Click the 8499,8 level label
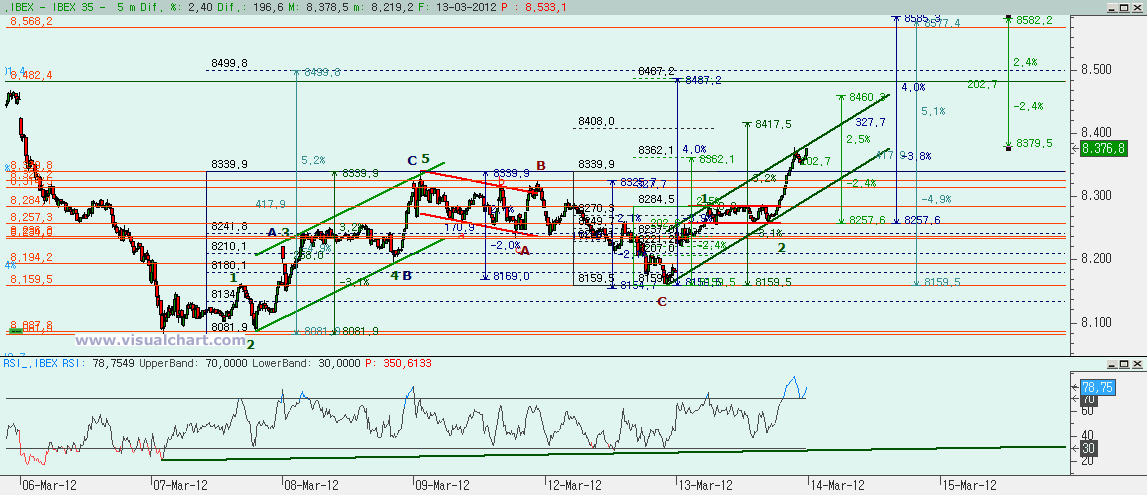This screenshot has height=495, width=1147. [x=230, y=64]
